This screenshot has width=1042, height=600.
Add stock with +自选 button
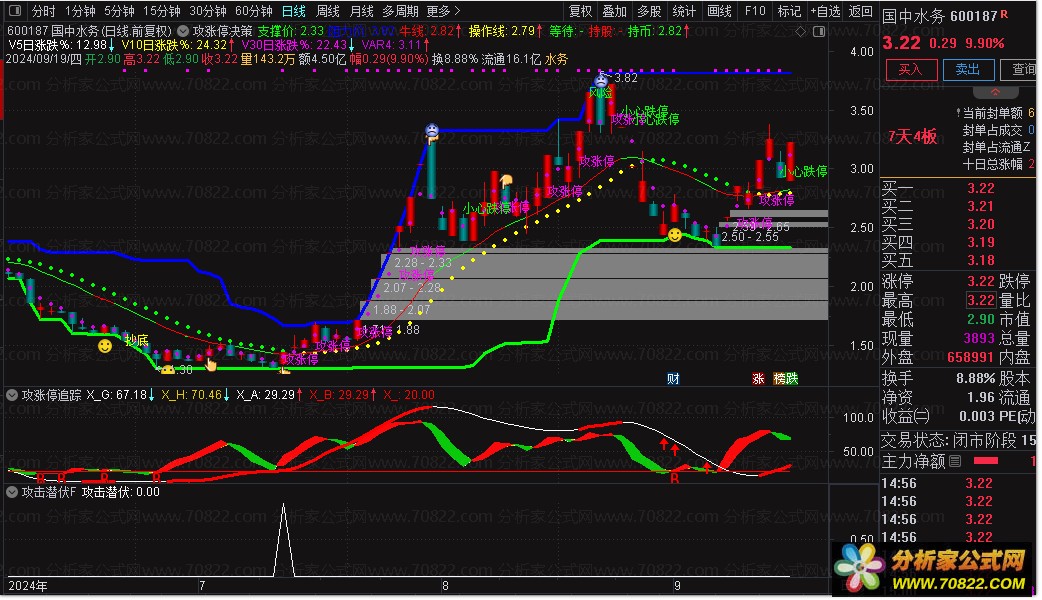point(825,11)
